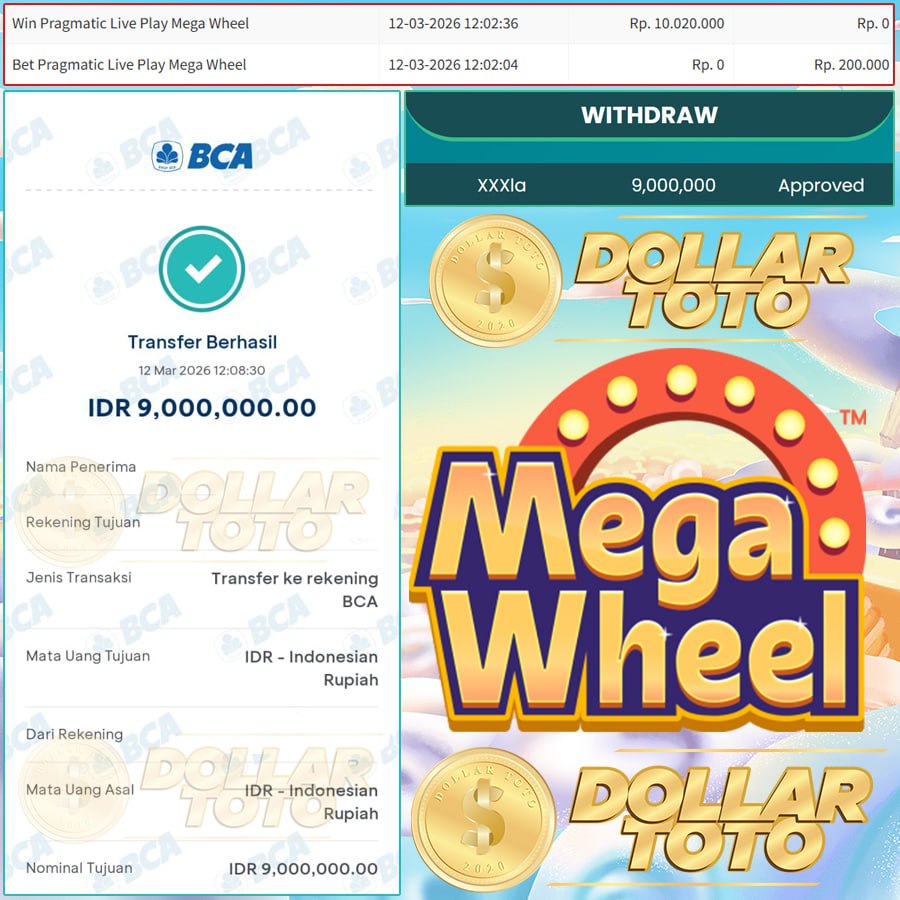Click the IDR 9,000,000.00 transfer amount
This screenshot has width=900, height=900.
pos(202,408)
